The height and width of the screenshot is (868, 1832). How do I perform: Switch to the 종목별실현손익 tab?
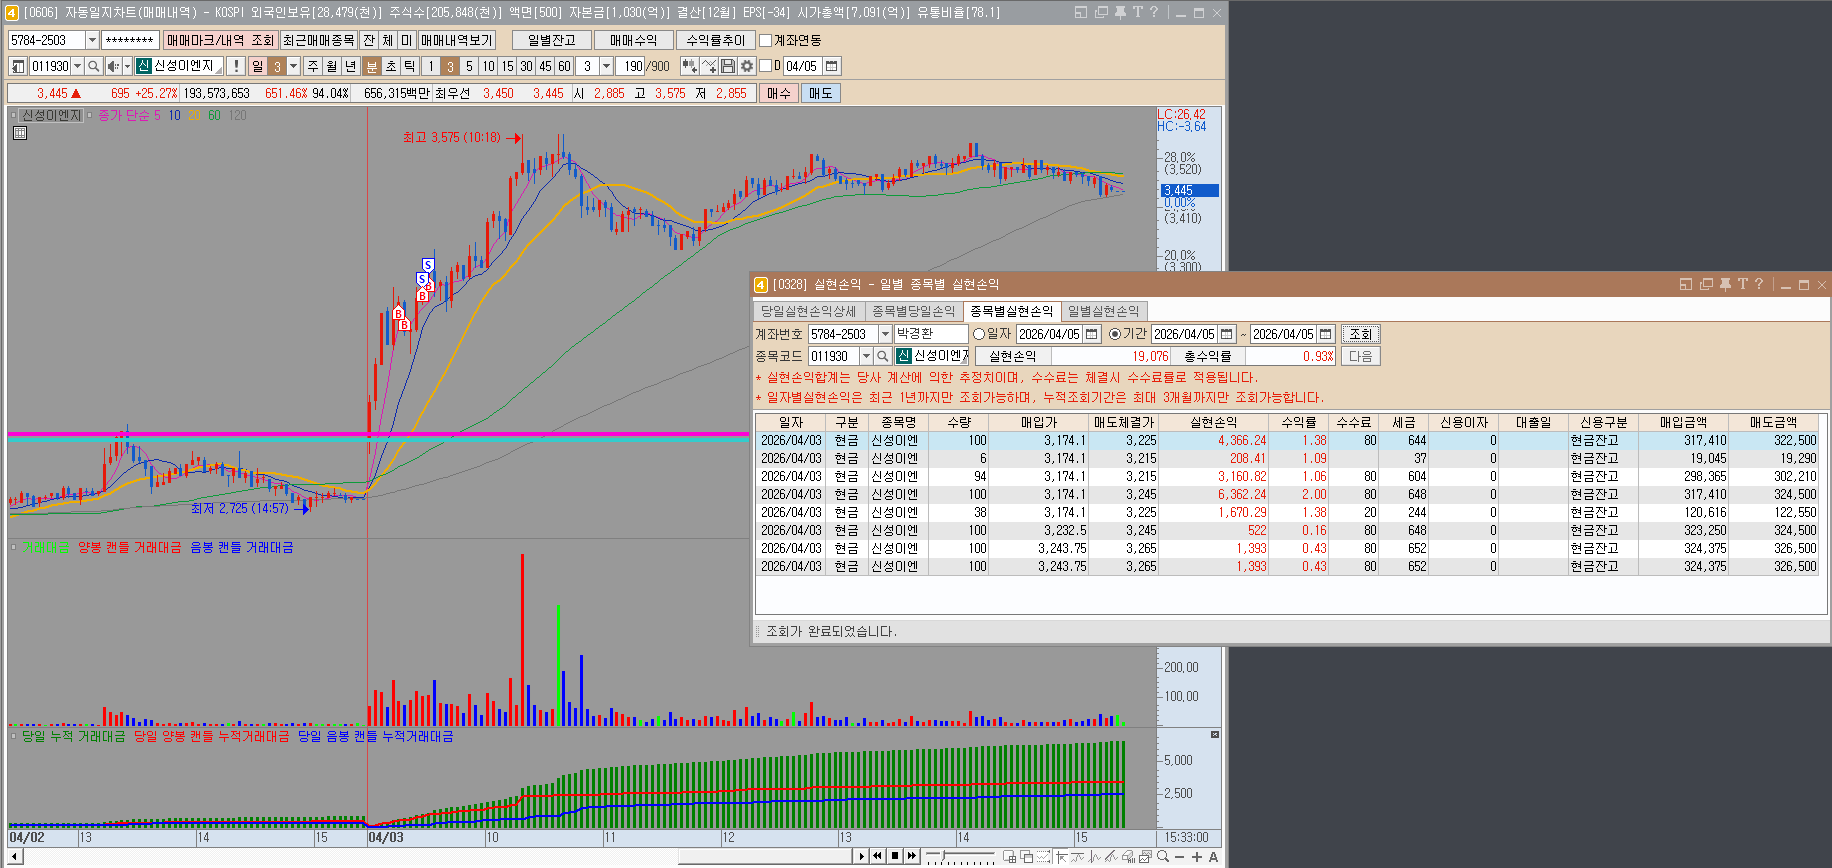[x=1012, y=312]
